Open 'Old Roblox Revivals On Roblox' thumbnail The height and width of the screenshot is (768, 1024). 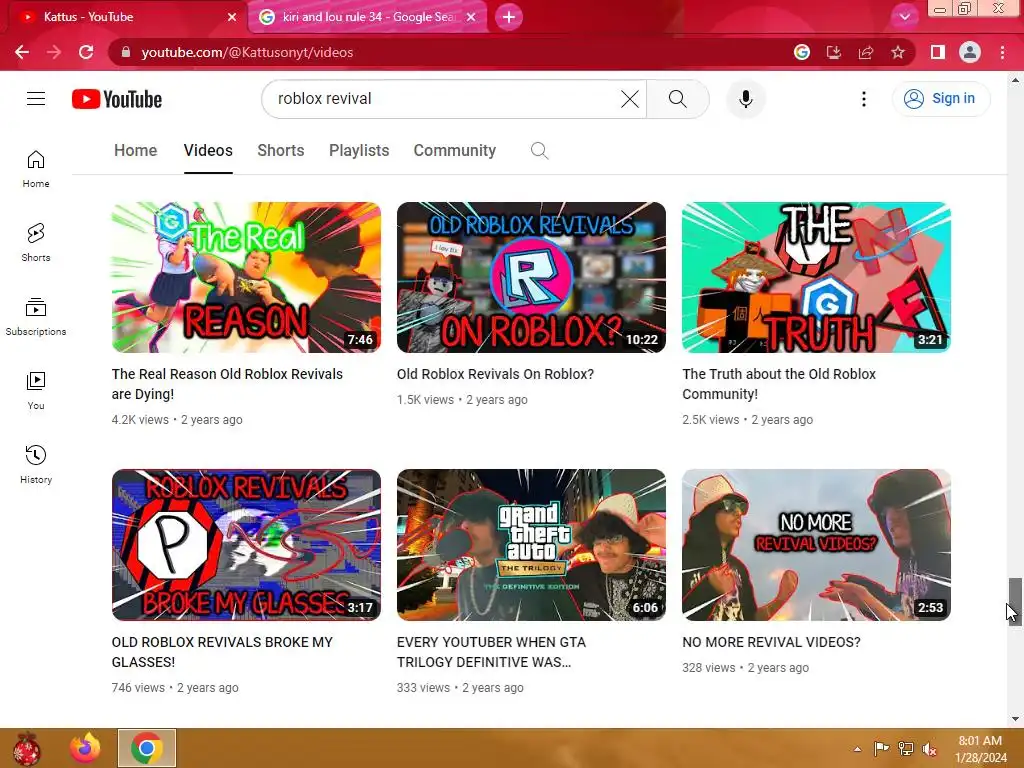531,278
